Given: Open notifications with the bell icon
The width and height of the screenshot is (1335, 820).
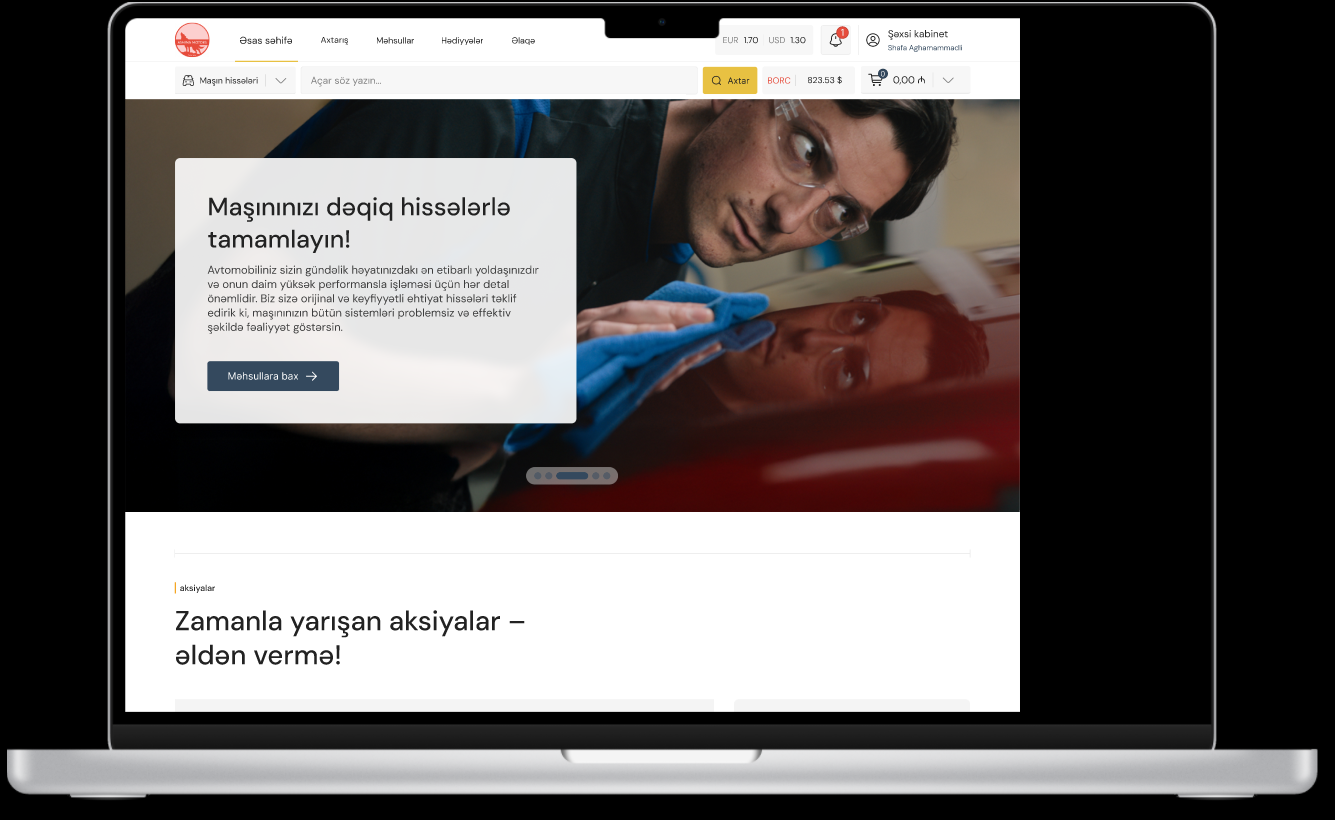Looking at the screenshot, I should [835, 40].
